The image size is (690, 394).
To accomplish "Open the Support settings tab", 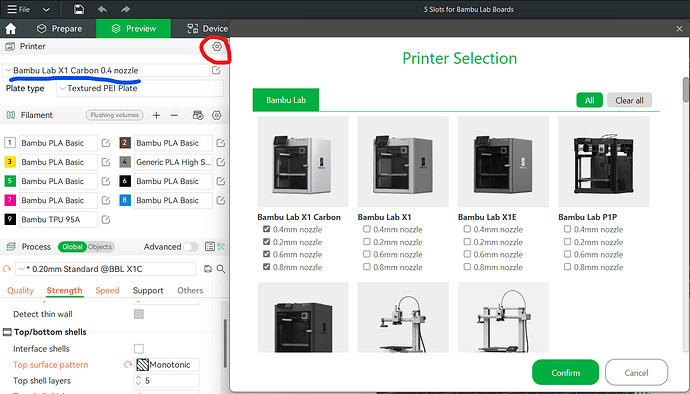I will (x=148, y=291).
